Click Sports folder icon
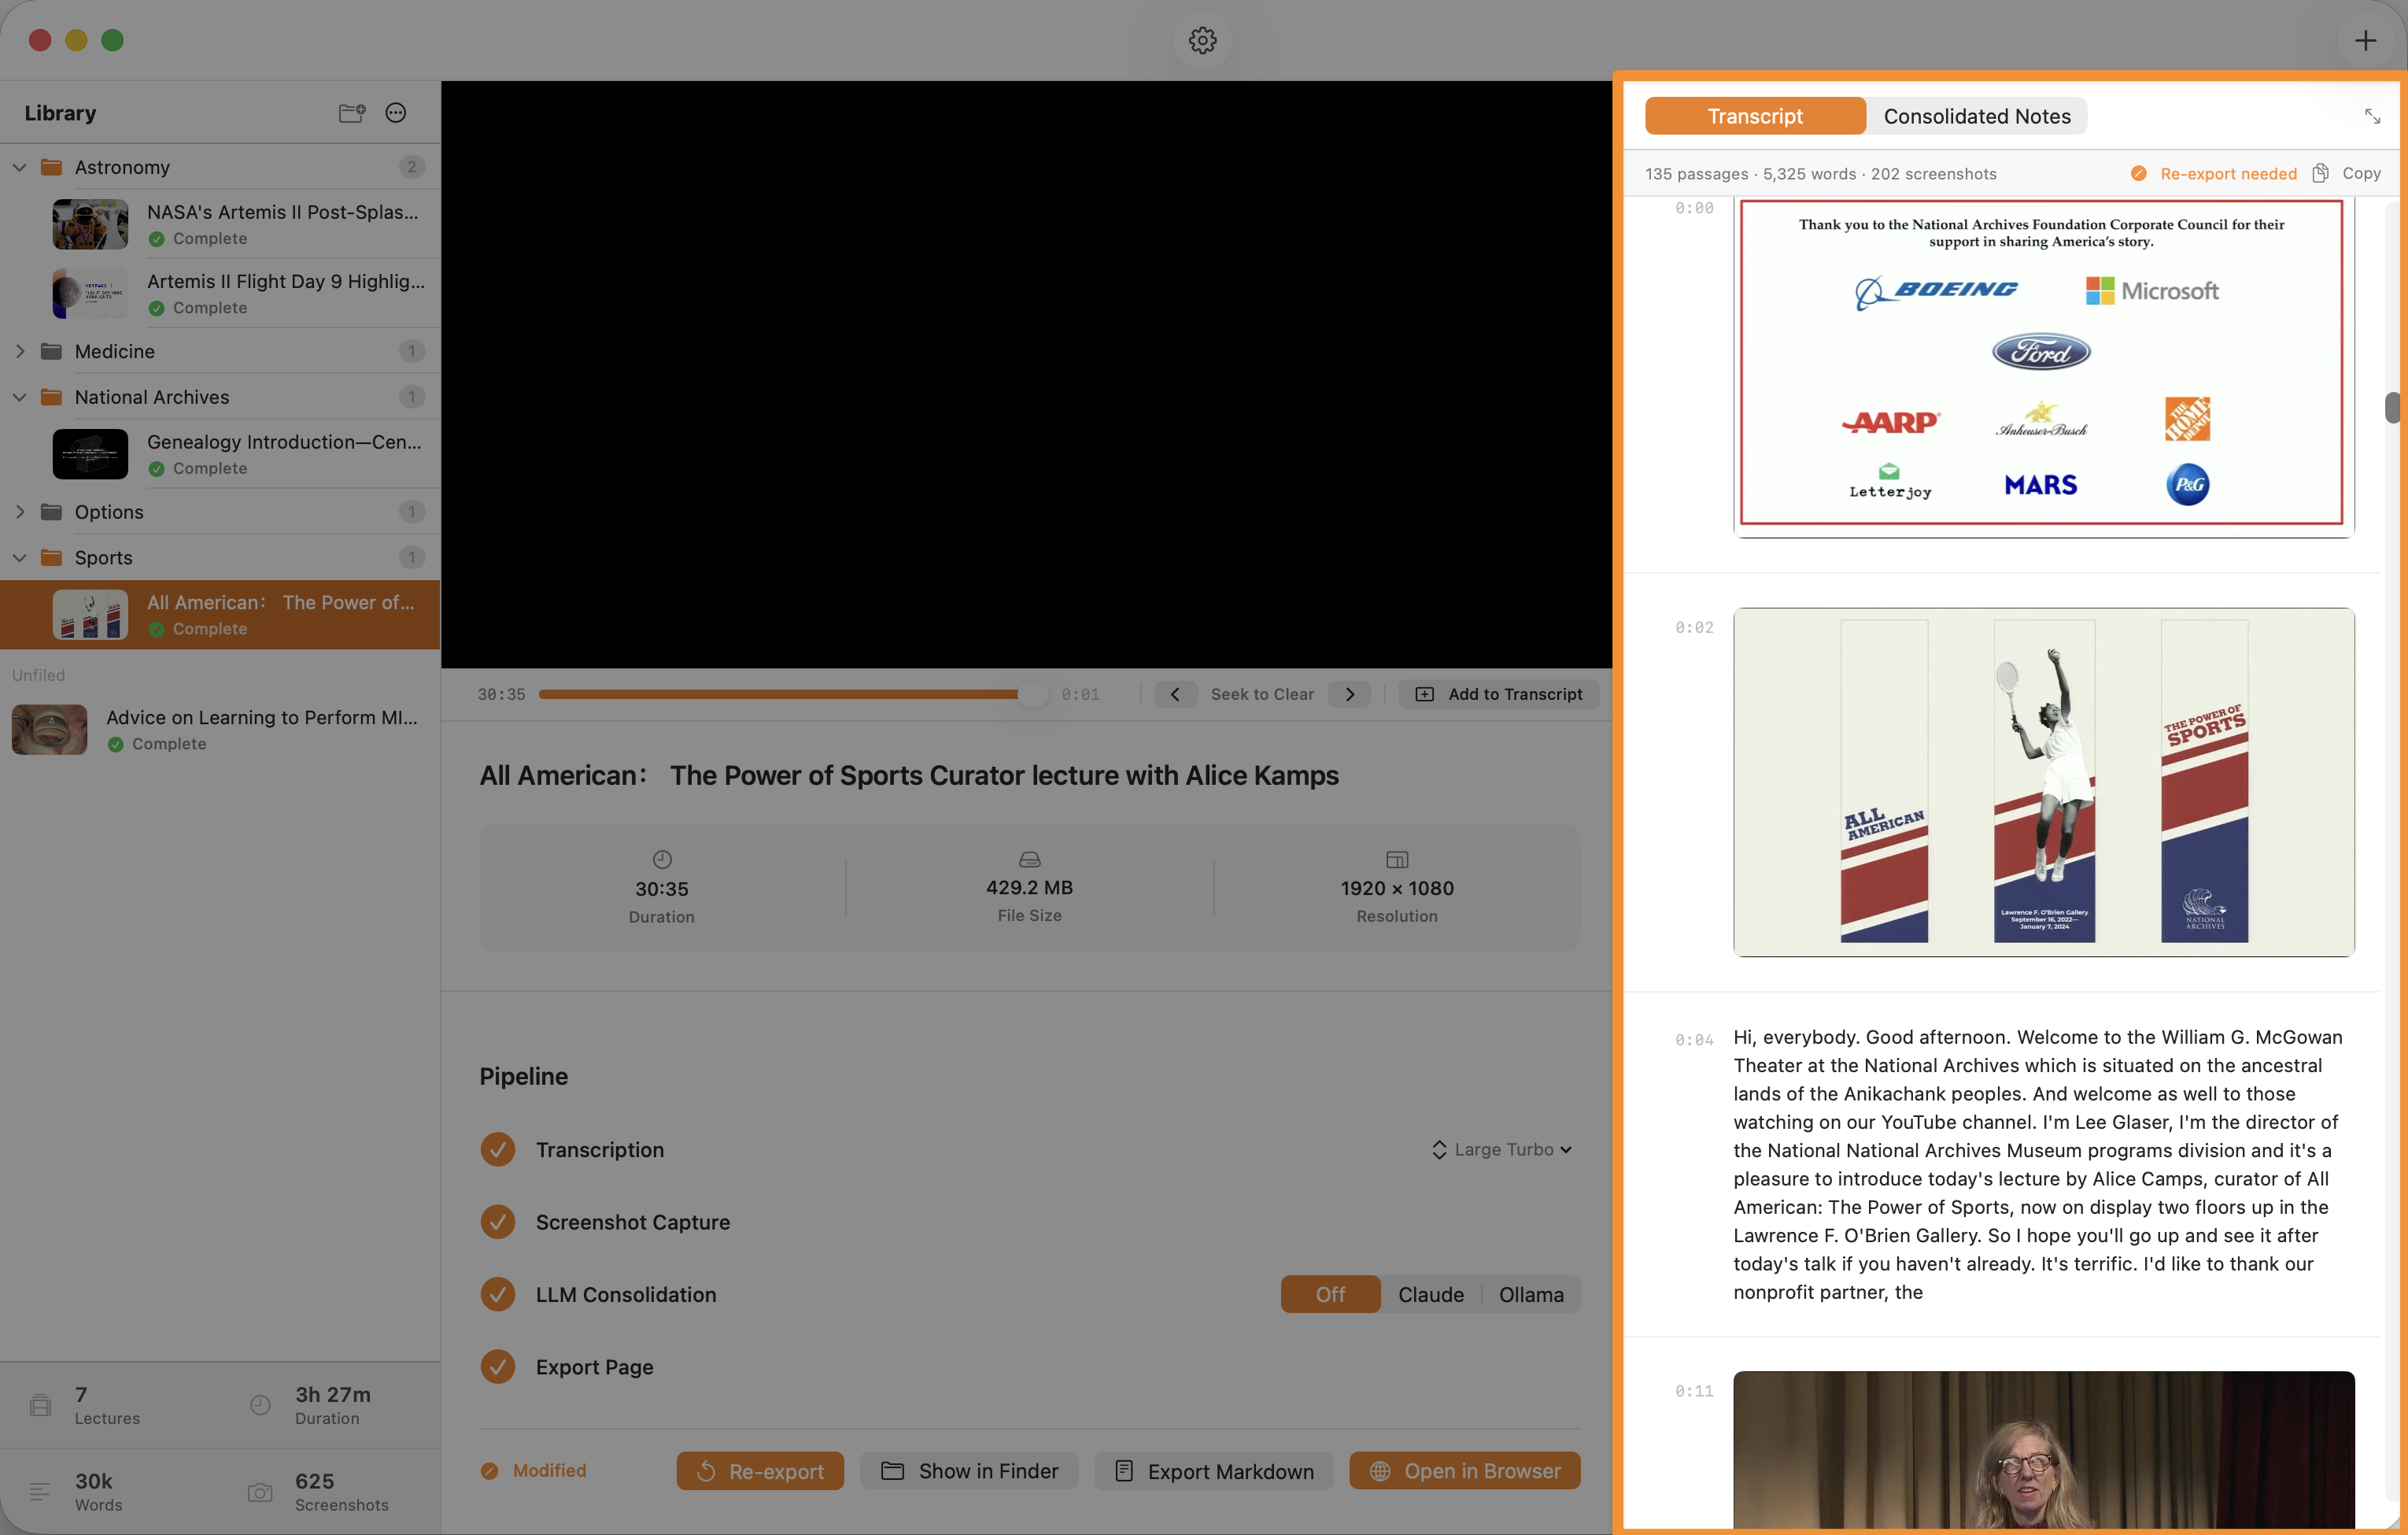This screenshot has width=2408, height=1535. pos(51,558)
